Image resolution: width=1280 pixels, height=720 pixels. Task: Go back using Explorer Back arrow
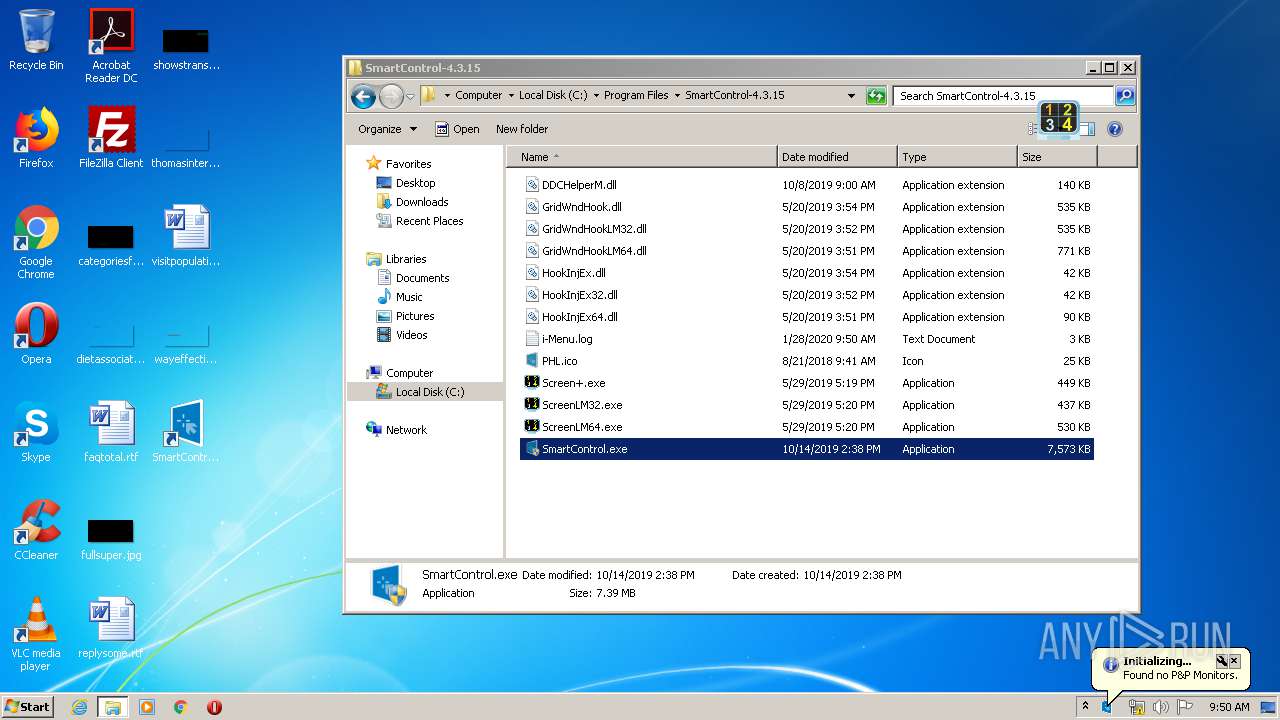363,96
